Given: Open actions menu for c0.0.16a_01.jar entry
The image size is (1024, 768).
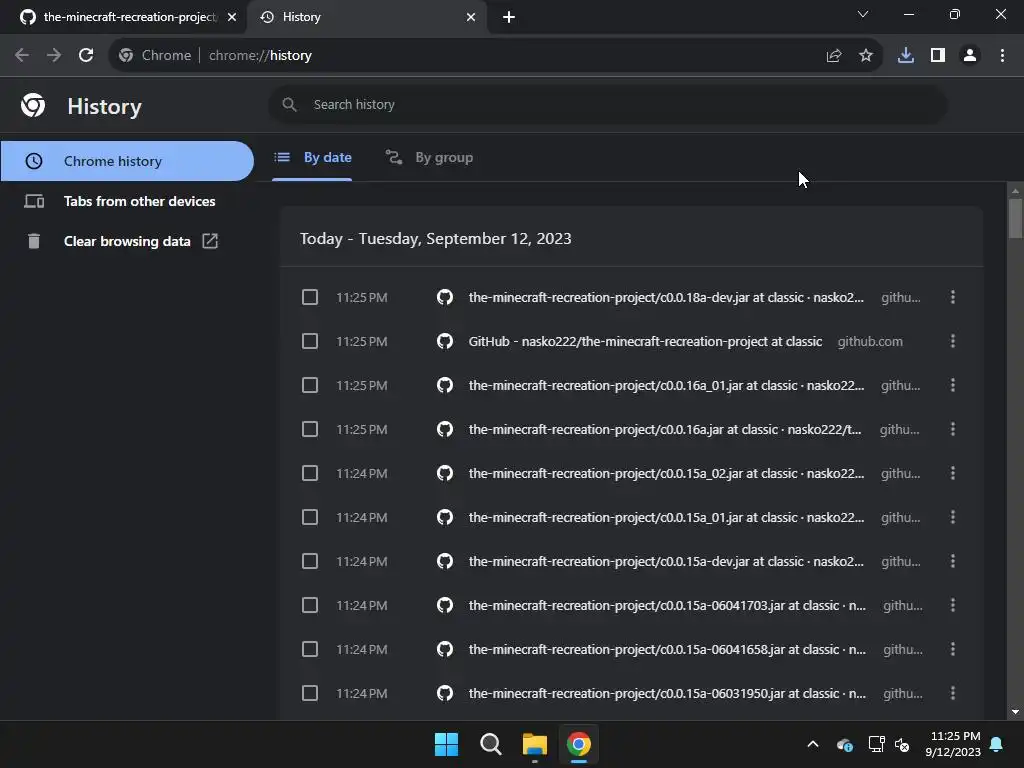Looking at the screenshot, I should point(953,385).
